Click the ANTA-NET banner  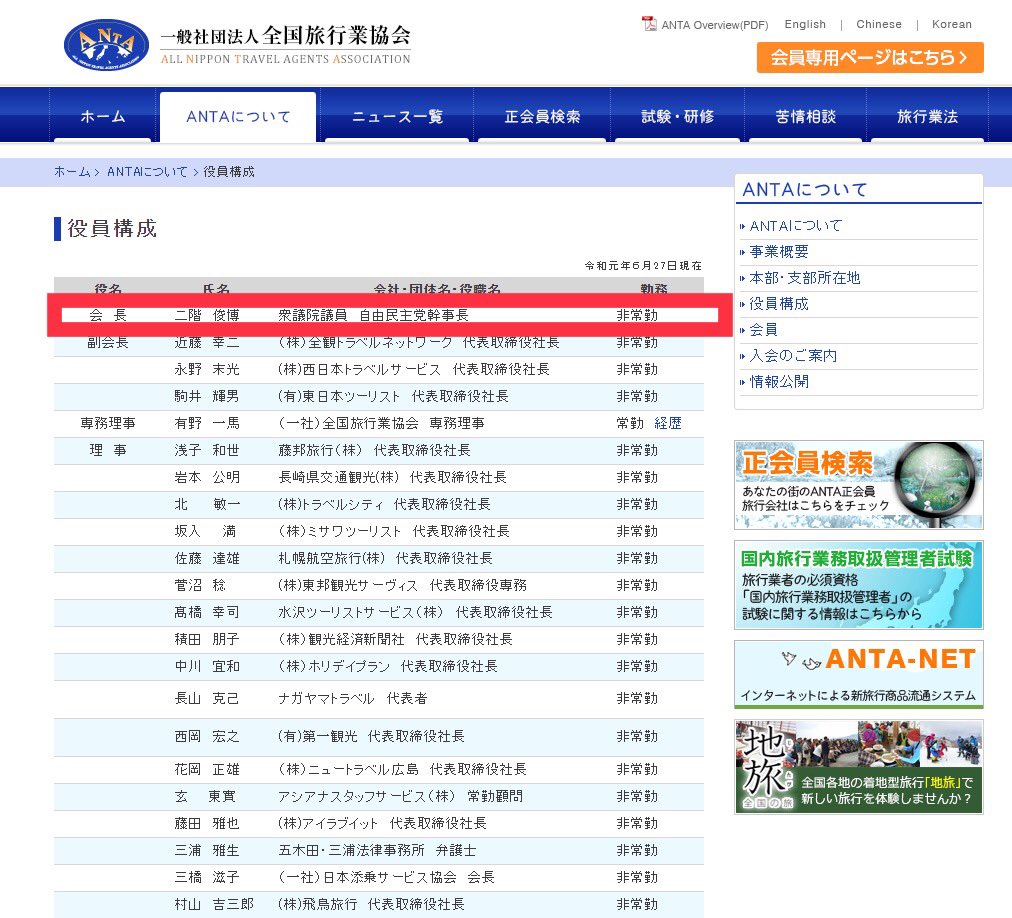pyautogui.click(x=858, y=674)
